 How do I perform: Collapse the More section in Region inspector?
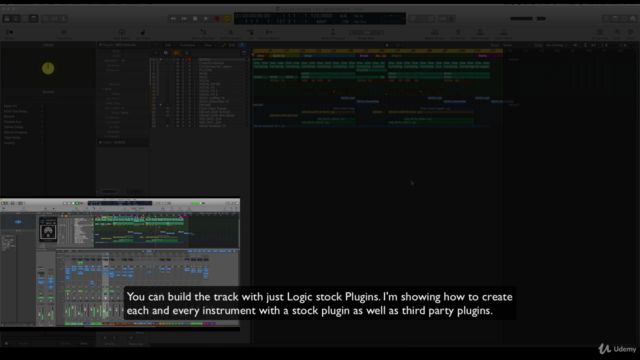103,89
